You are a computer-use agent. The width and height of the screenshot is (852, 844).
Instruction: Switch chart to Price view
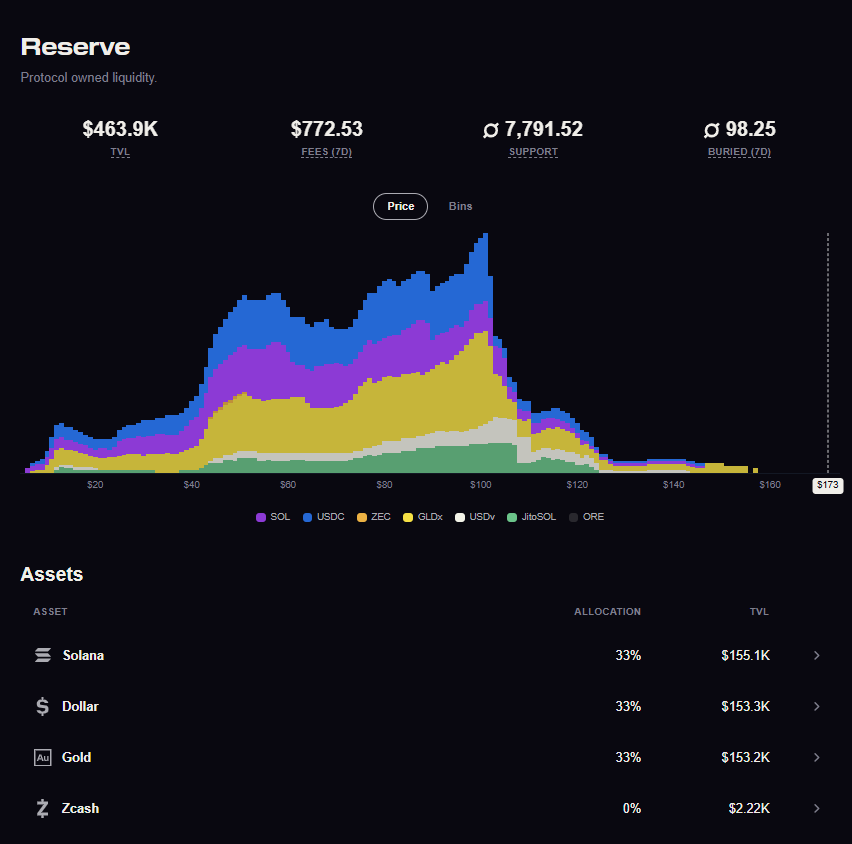[400, 207]
